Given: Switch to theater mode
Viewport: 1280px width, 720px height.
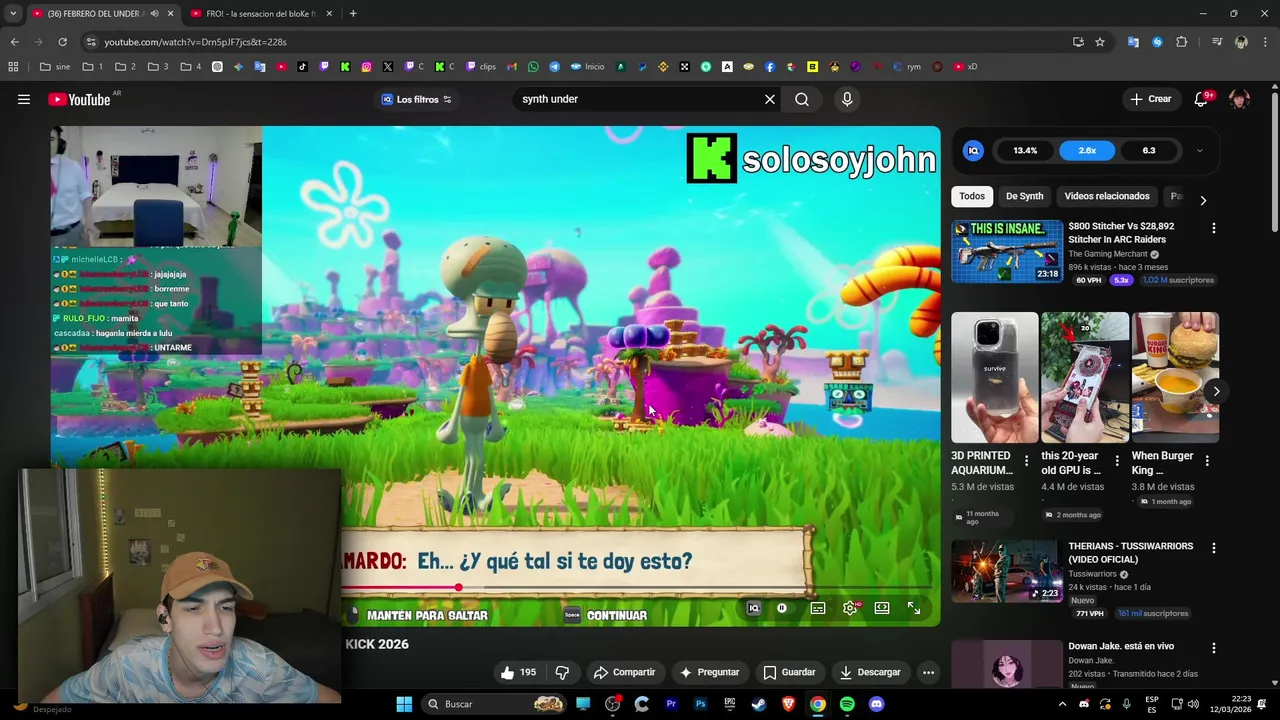Looking at the screenshot, I should (882, 608).
